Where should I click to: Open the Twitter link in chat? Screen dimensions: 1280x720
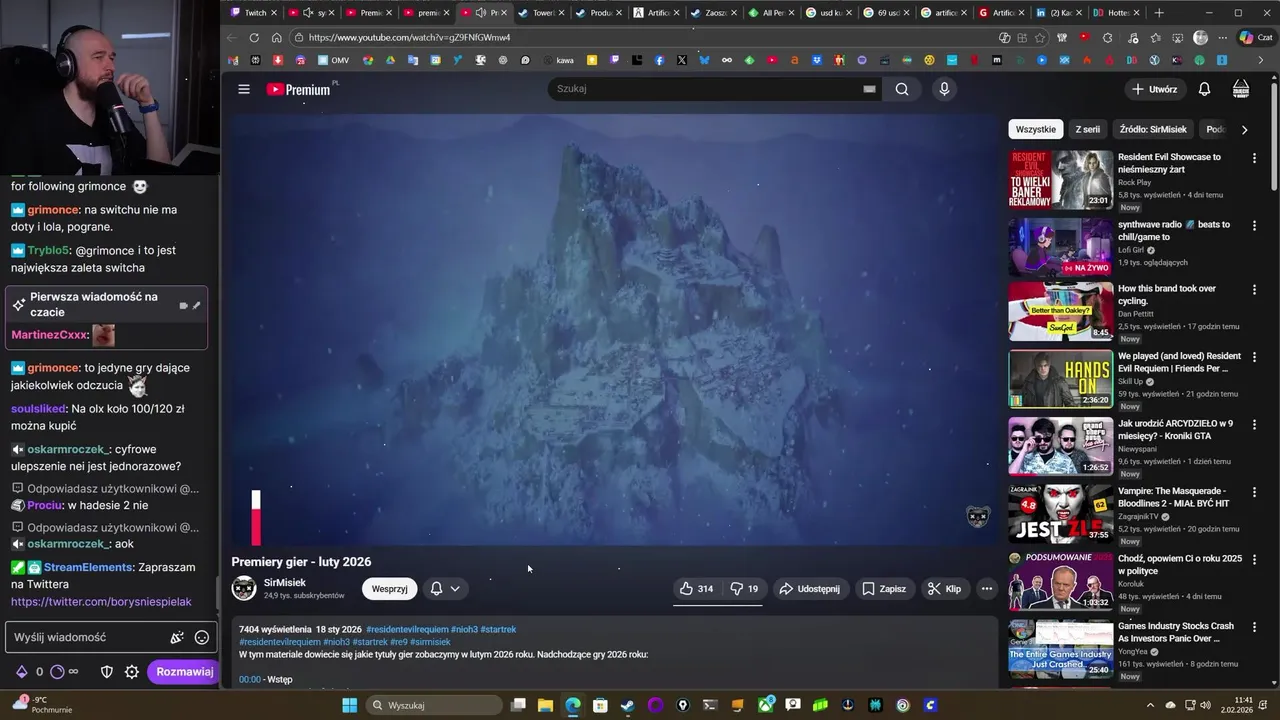point(101,602)
